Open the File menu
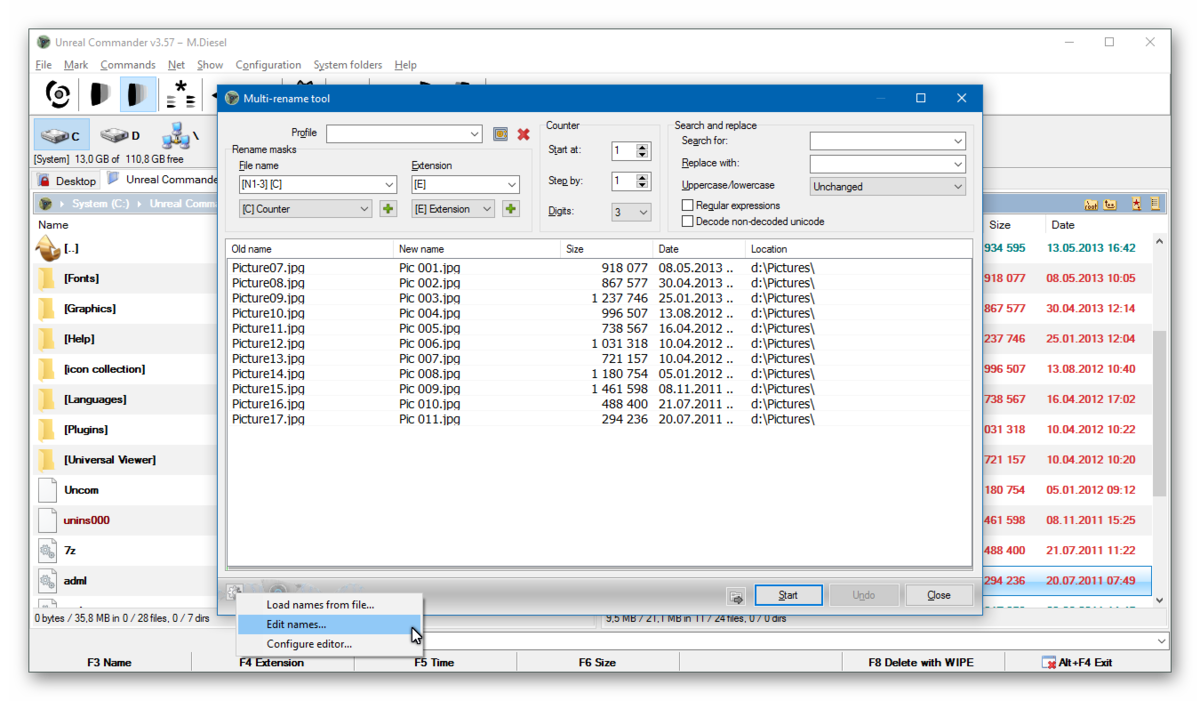 tap(44, 65)
